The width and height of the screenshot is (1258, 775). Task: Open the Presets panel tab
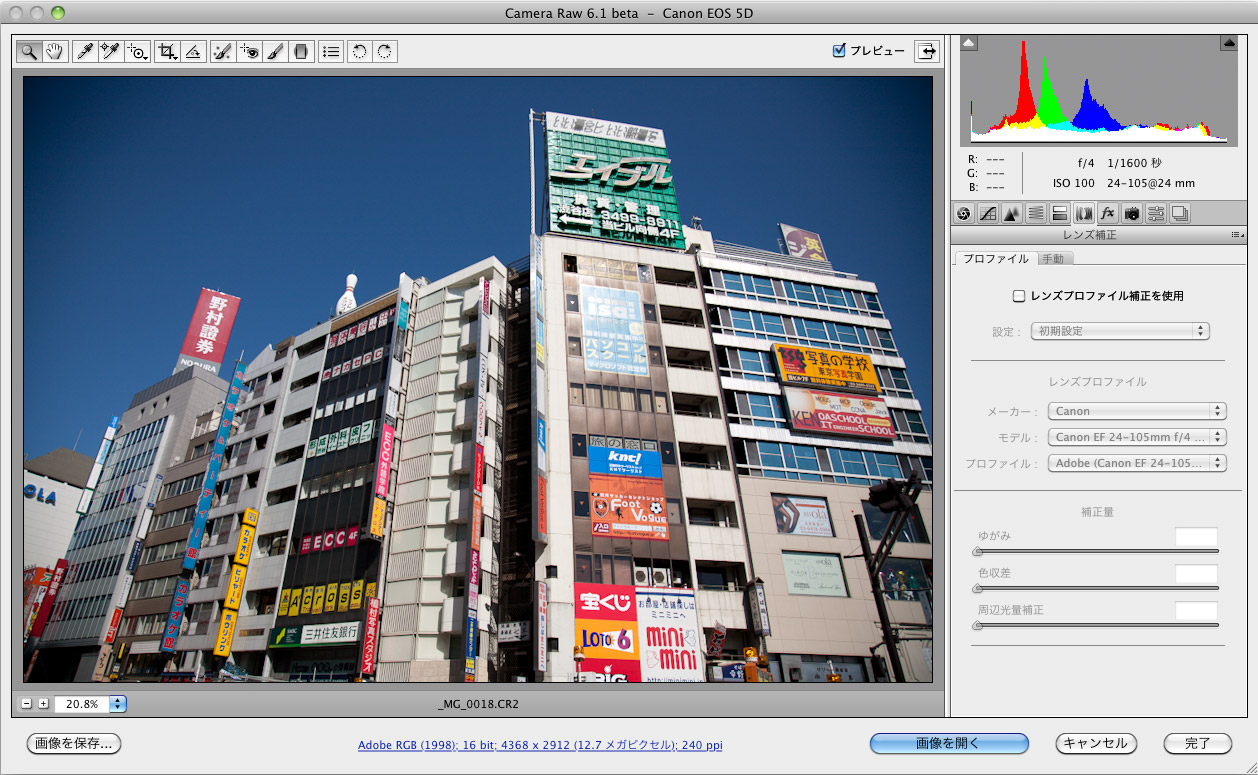pos(1156,213)
